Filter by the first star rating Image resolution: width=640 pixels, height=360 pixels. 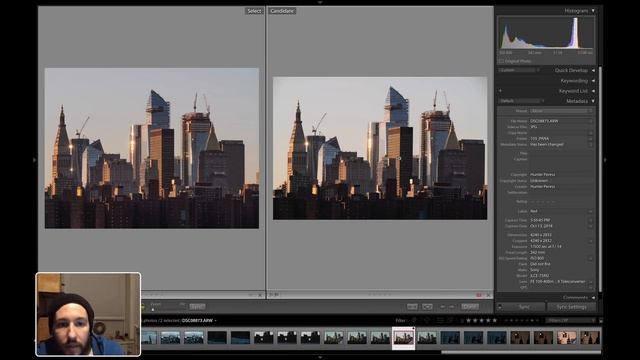(469, 320)
